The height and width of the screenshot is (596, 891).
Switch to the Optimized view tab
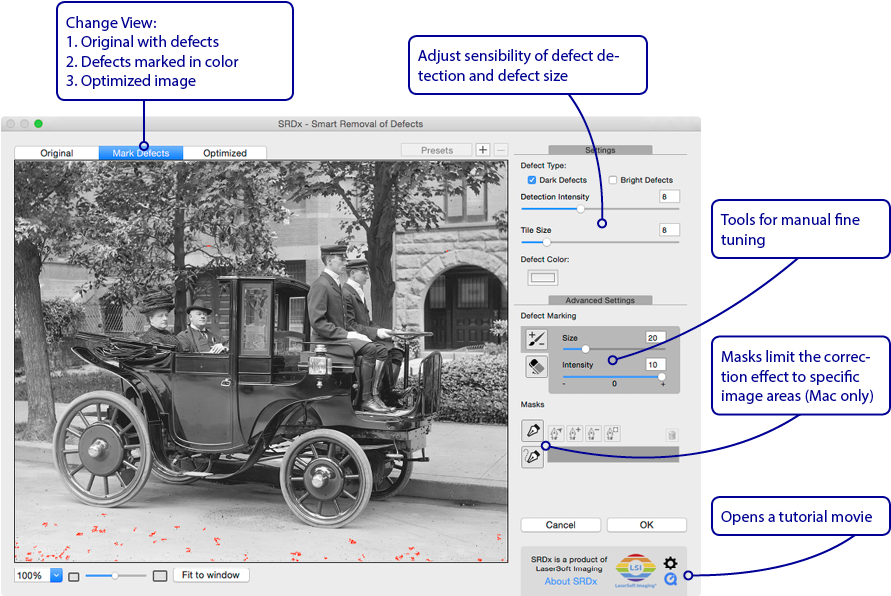(x=225, y=153)
